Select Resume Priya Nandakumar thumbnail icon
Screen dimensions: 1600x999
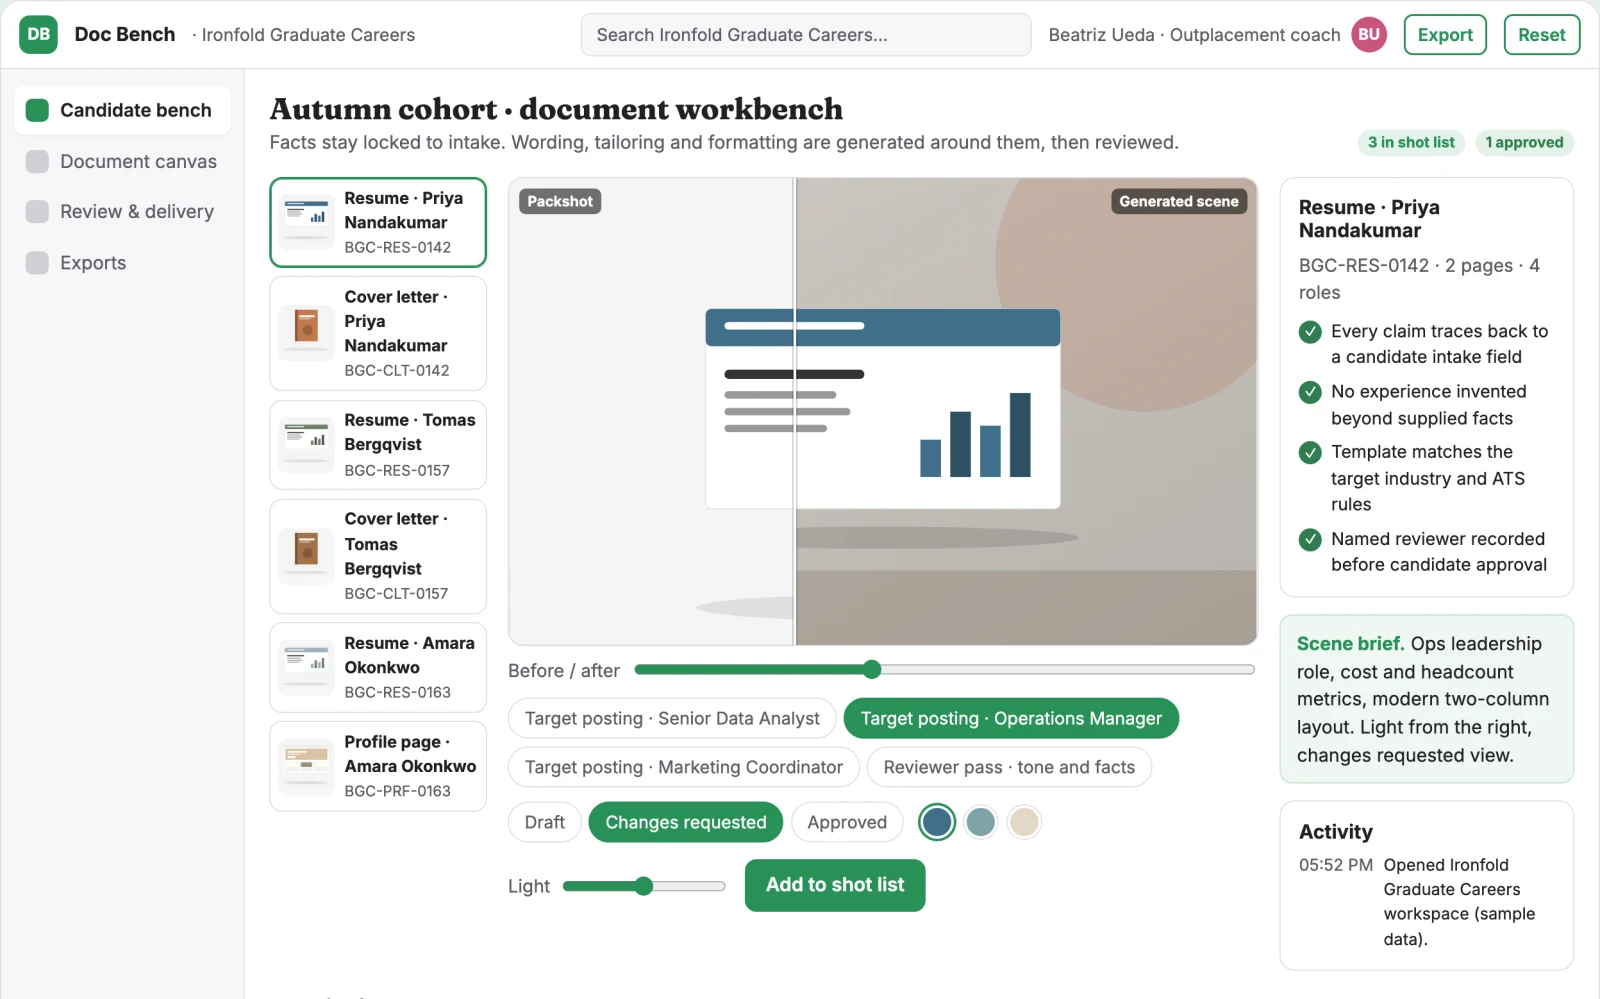tap(306, 222)
